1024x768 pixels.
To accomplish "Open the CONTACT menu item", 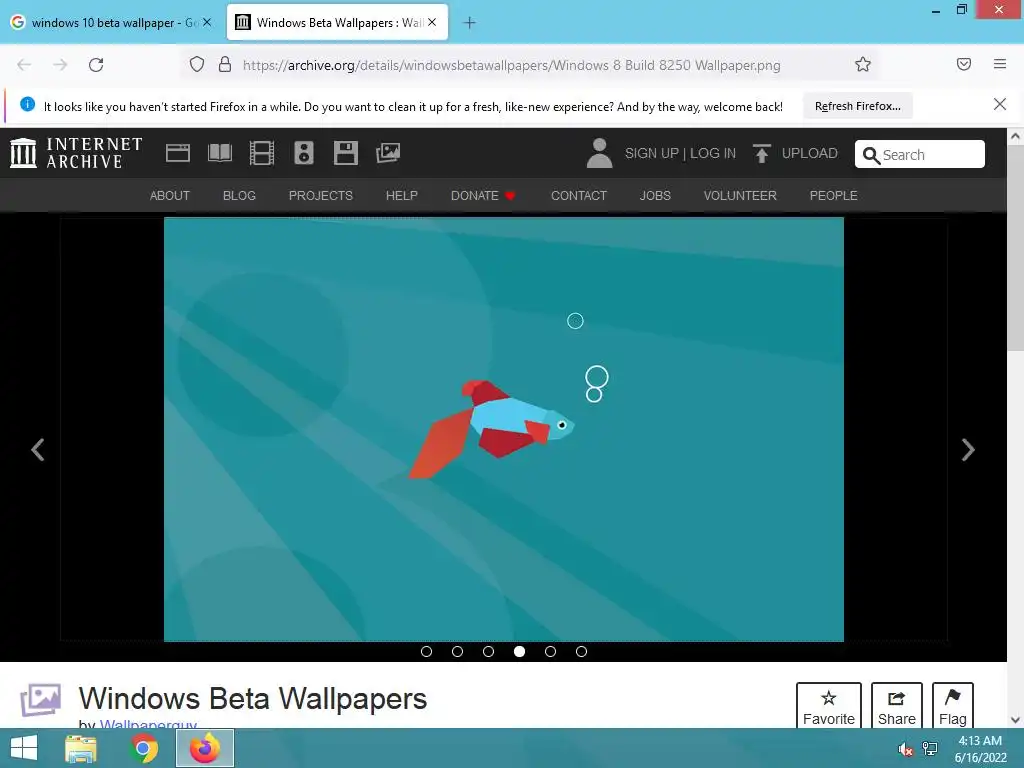I will click(x=579, y=196).
